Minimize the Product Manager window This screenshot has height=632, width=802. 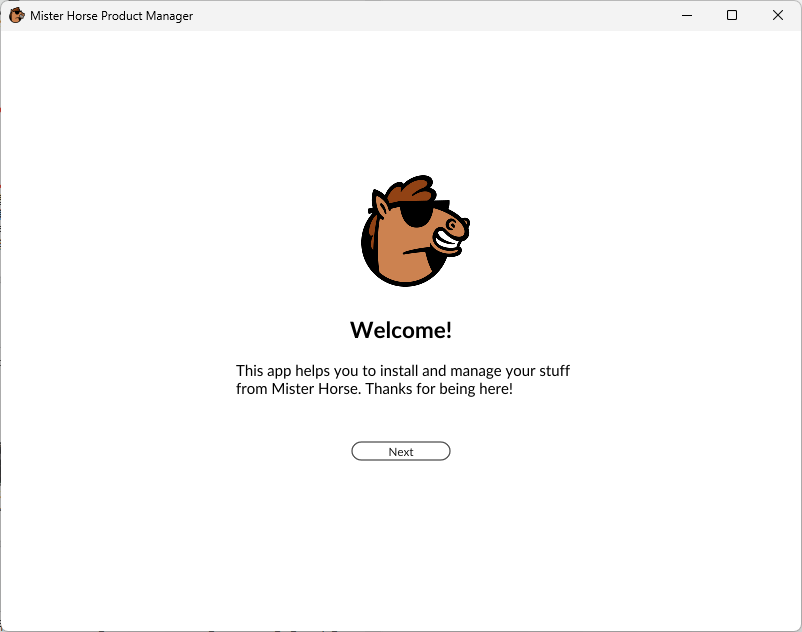[x=687, y=15]
